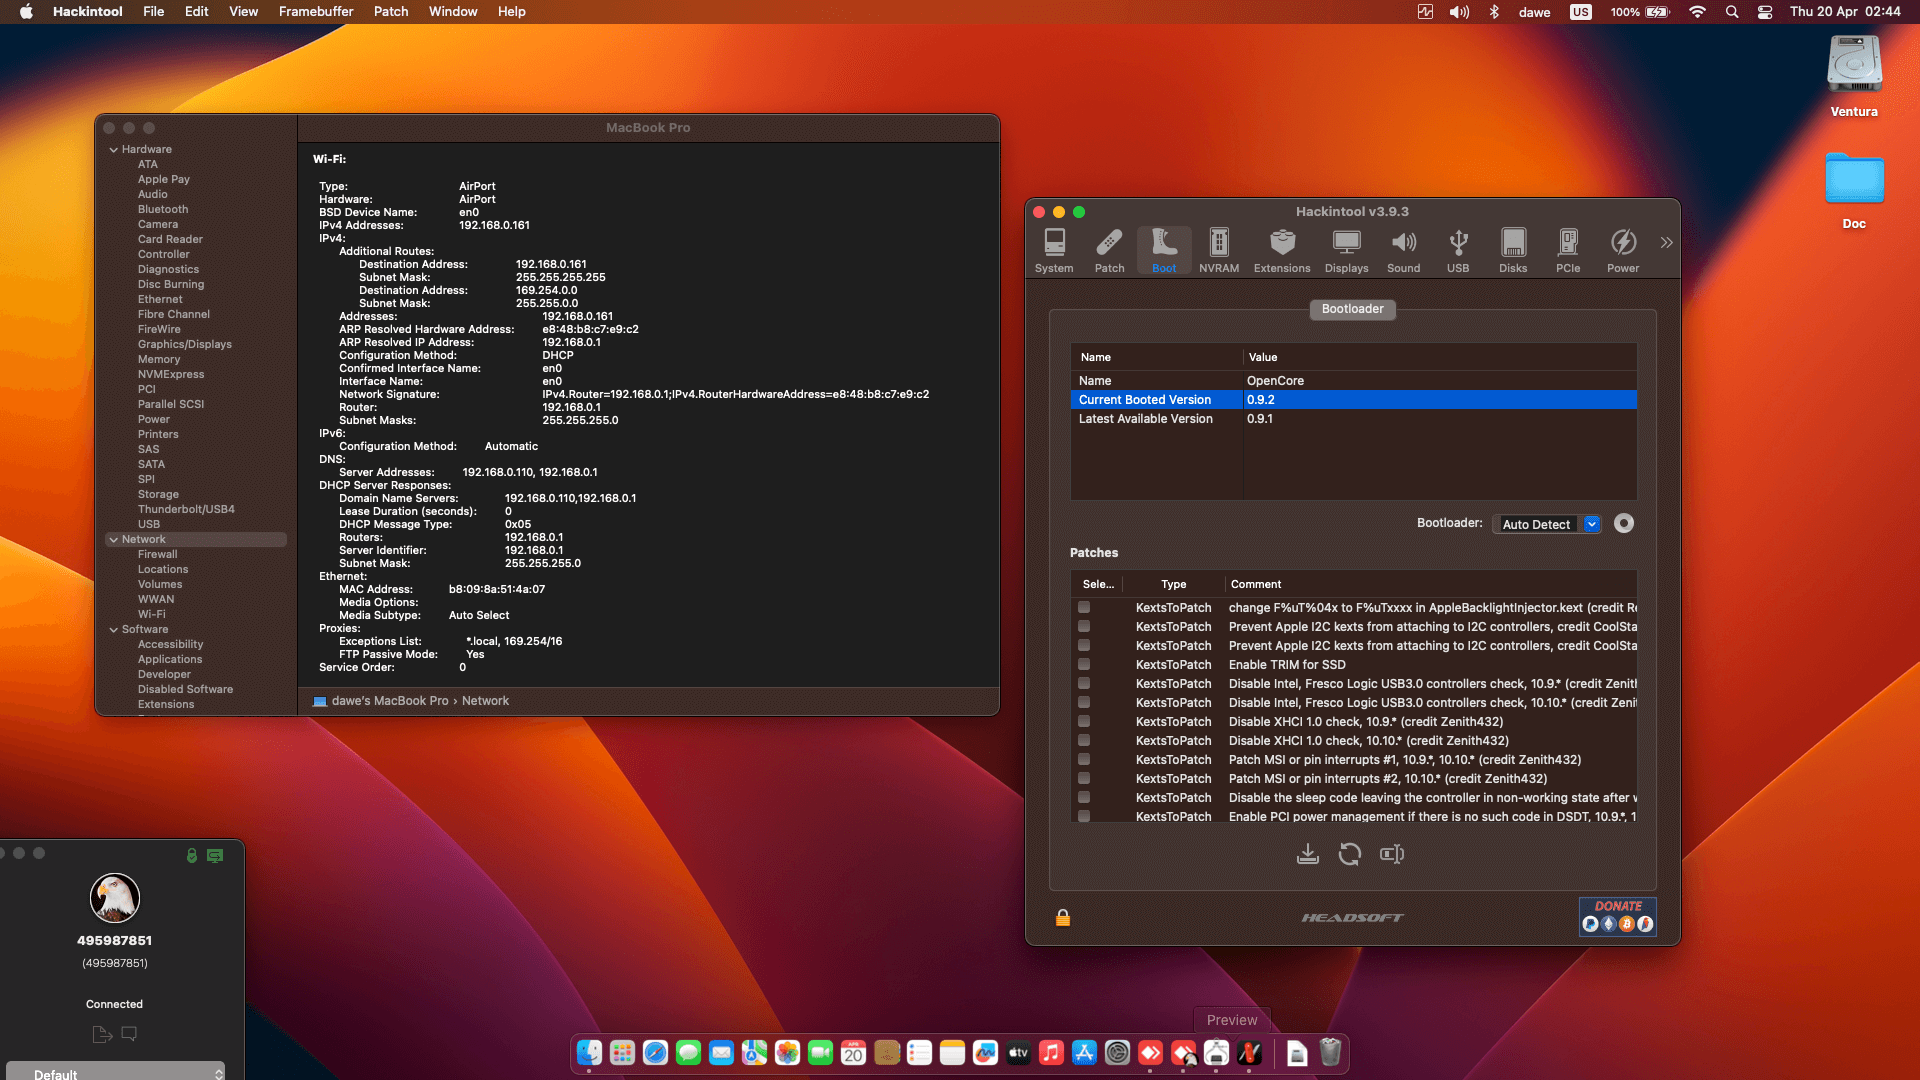Click the download patches icon

[x=1308, y=854]
